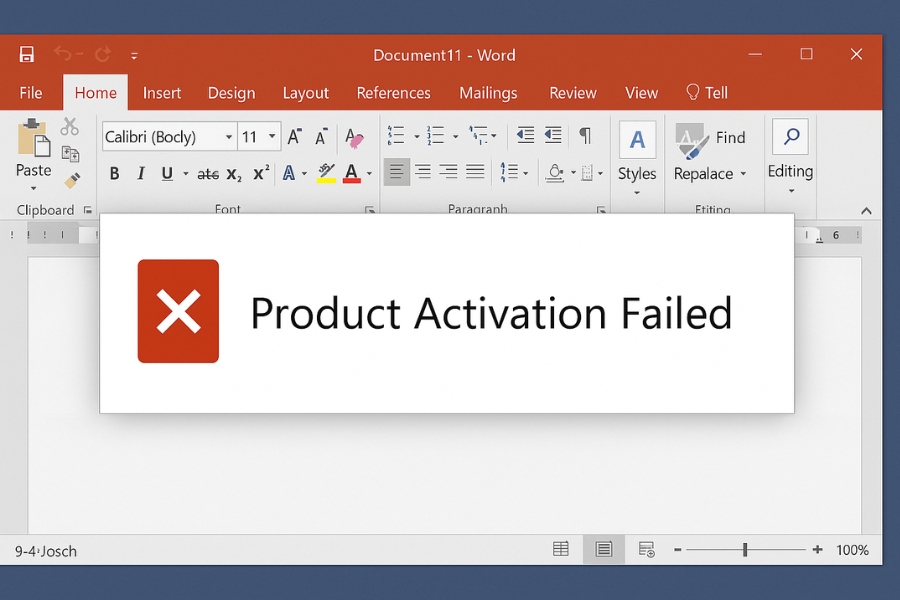
Task: Toggle Center alignment
Action: coord(423,171)
